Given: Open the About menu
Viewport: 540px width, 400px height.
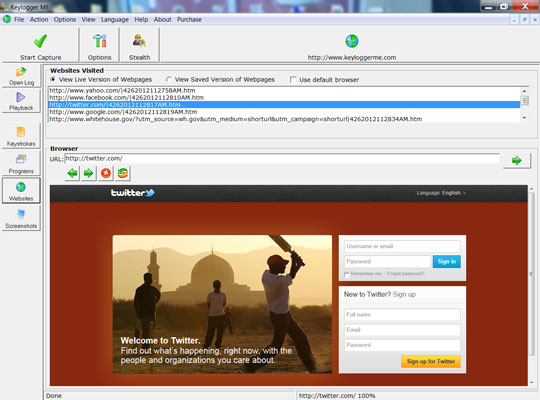Looking at the screenshot, I should (x=163, y=20).
